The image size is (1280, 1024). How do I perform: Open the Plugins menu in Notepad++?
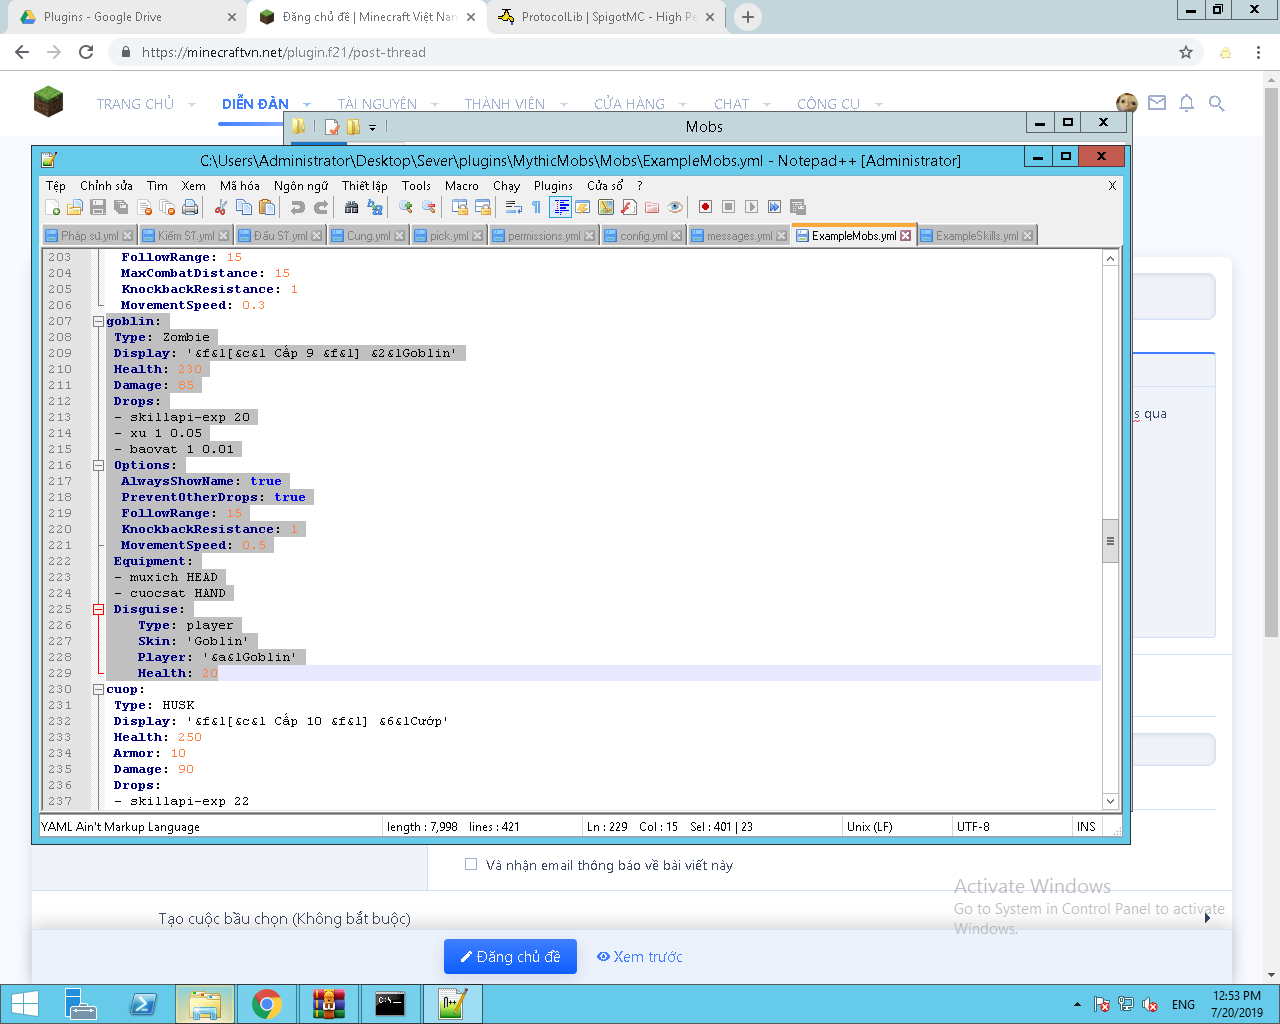[x=553, y=186]
